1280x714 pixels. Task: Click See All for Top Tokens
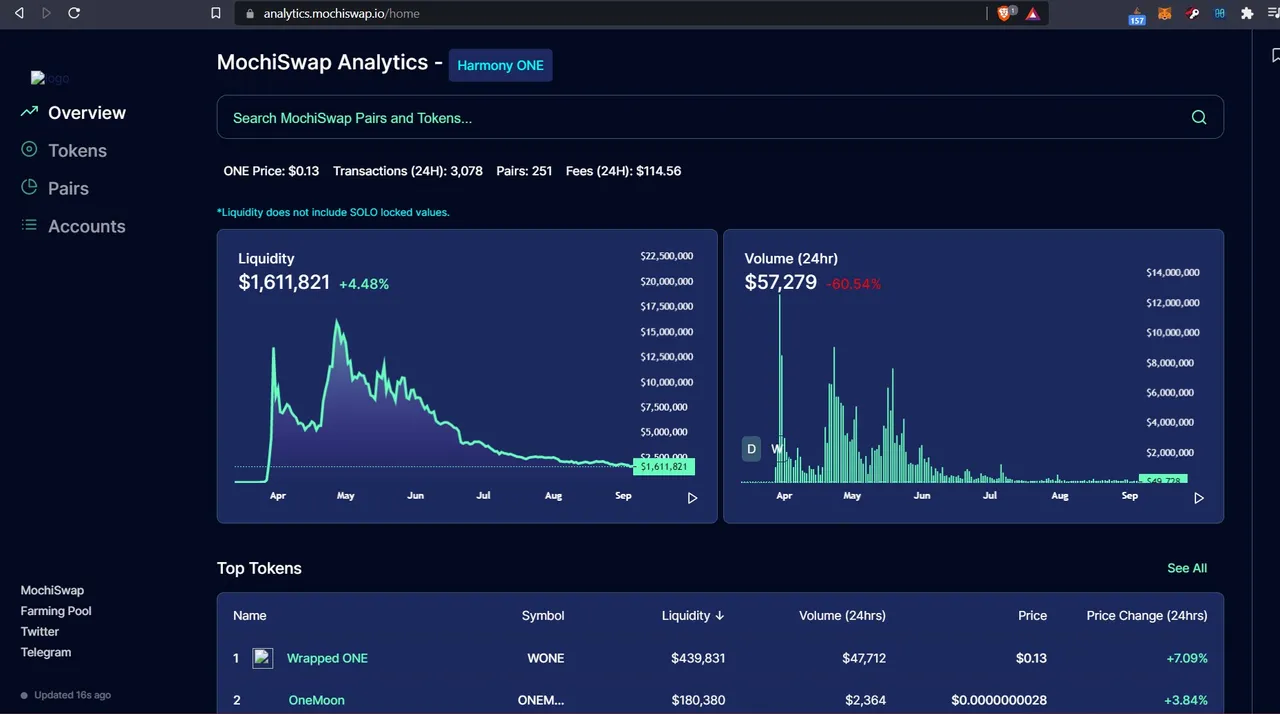(1187, 568)
